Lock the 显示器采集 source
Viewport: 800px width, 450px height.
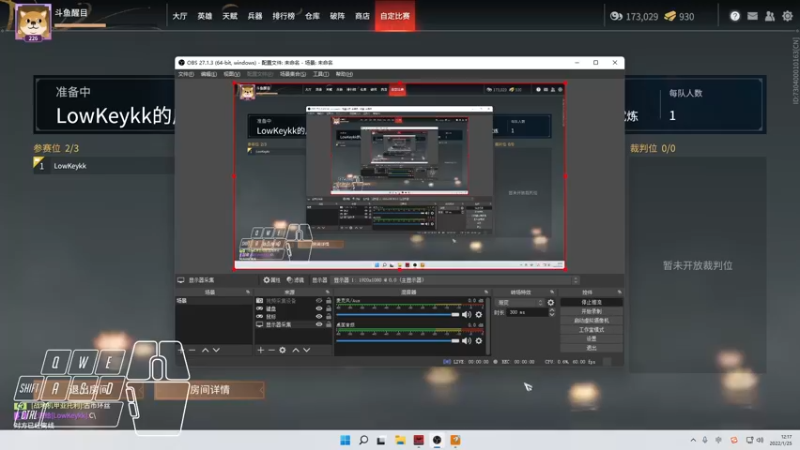coord(329,324)
